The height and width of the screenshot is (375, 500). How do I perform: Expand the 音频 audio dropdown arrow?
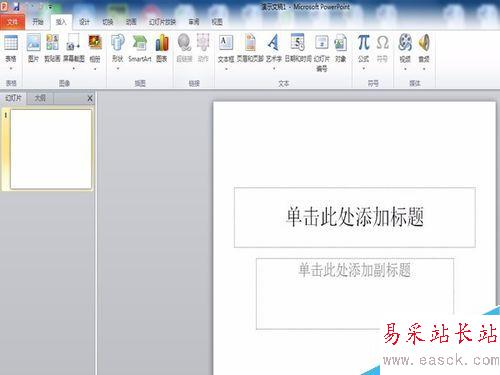pos(424,69)
